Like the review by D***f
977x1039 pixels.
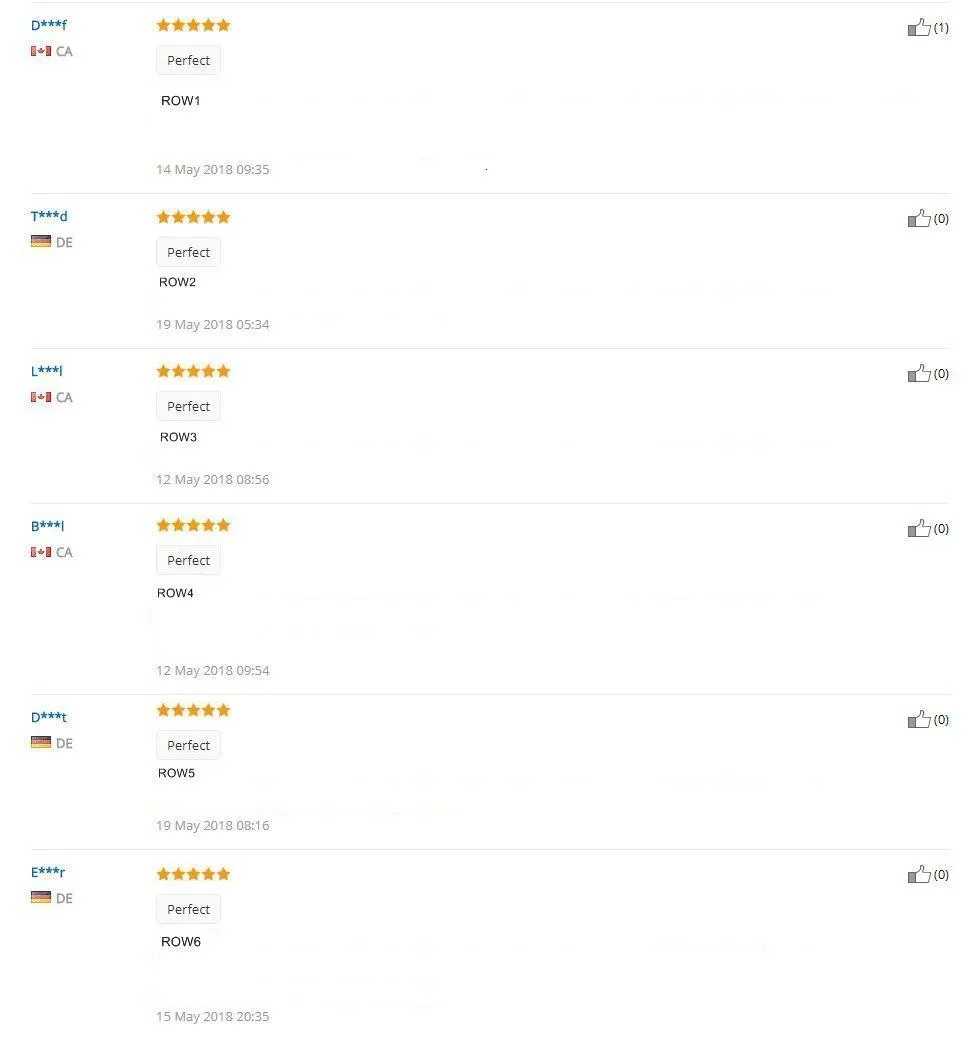click(x=919, y=27)
